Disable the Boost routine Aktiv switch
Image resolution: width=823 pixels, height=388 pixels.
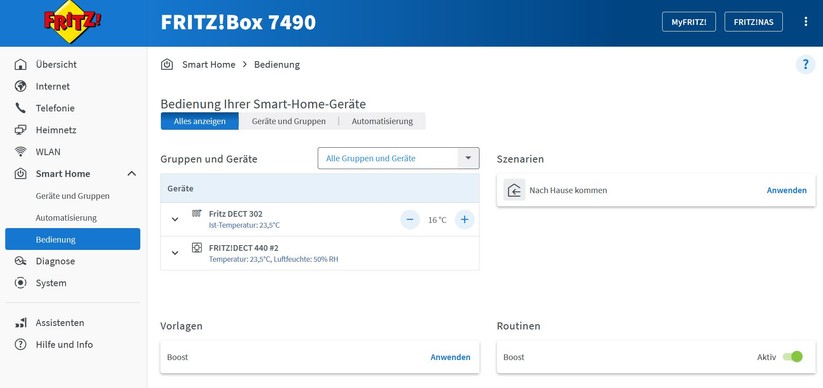tap(793, 357)
